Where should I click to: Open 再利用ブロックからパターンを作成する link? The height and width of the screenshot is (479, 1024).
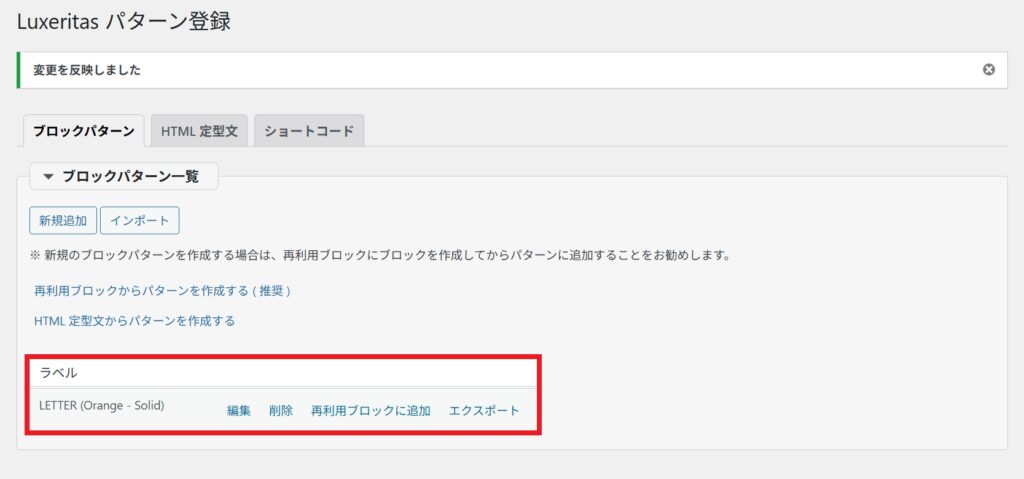tap(162, 291)
